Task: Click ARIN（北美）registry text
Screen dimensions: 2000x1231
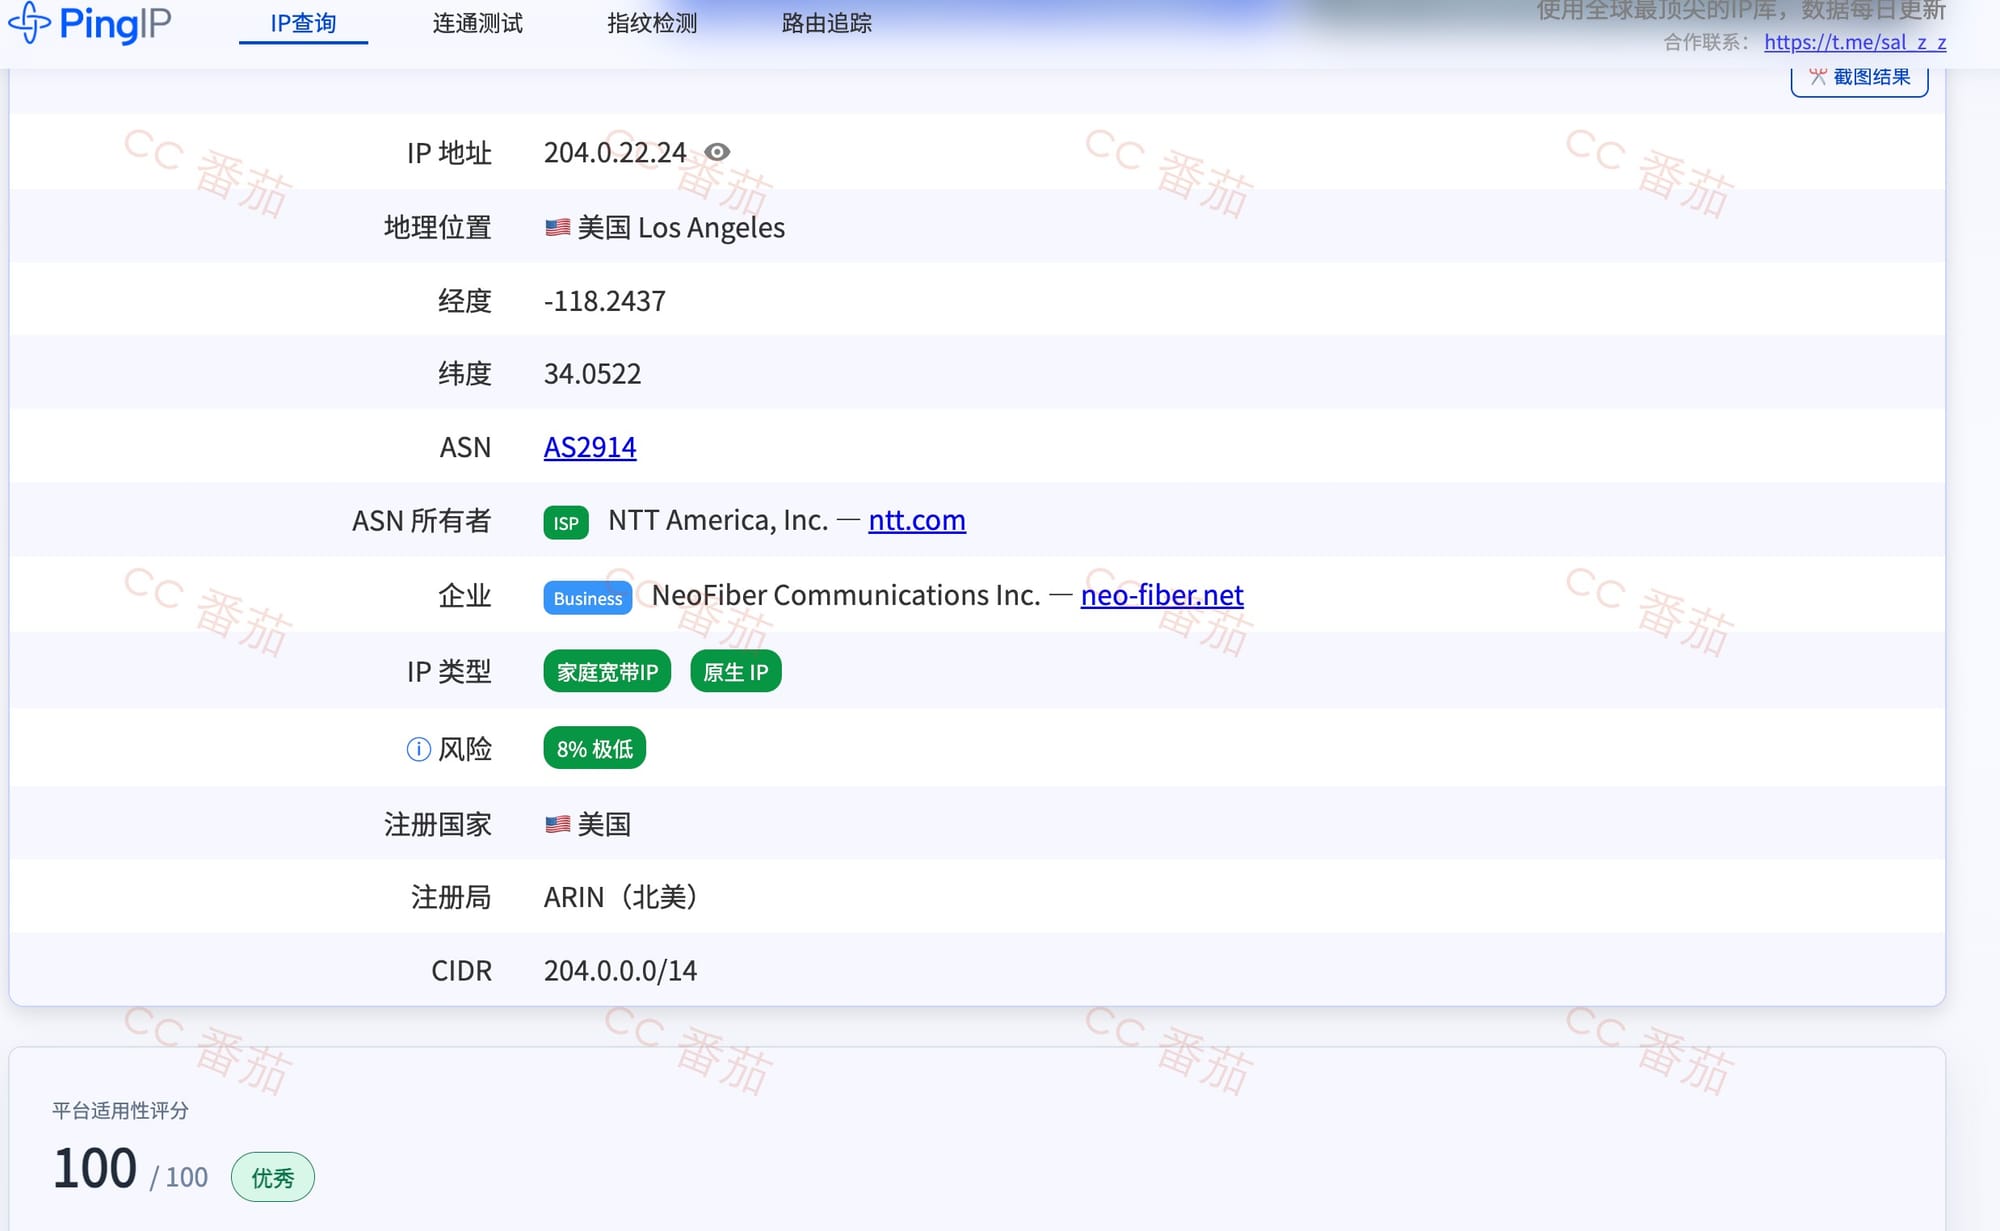Action: point(620,897)
